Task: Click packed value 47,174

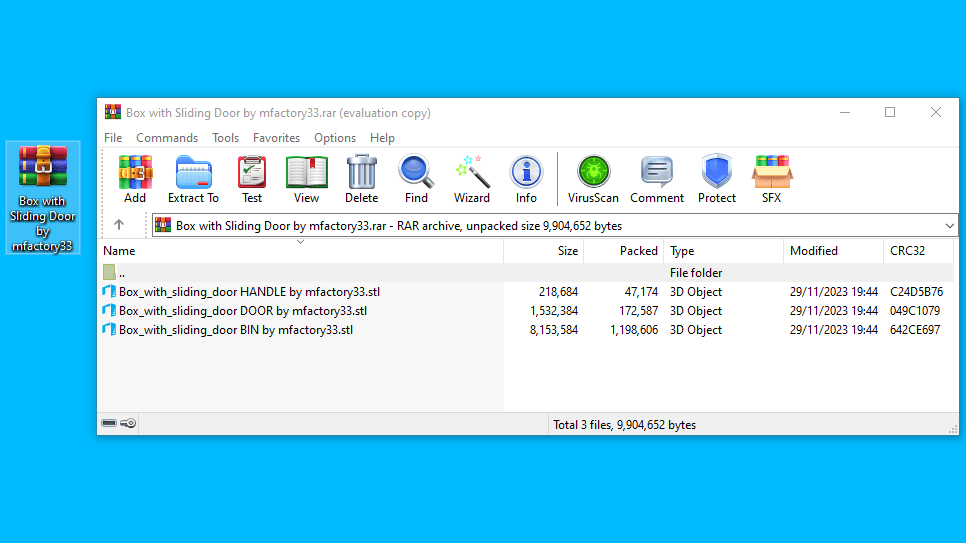Action: 641,292
